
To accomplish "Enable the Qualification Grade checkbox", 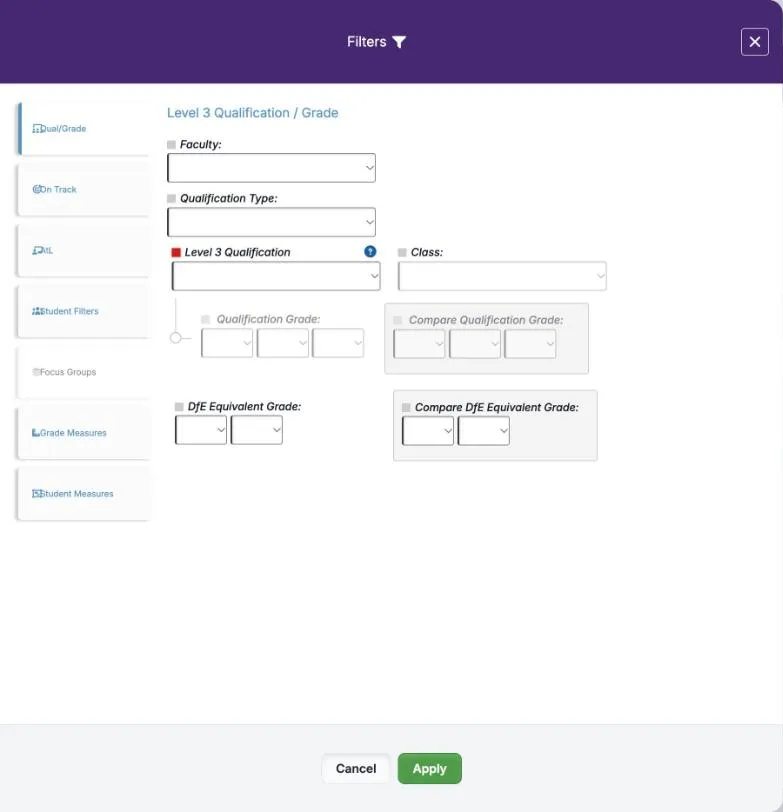I will click(x=205, y=319).
